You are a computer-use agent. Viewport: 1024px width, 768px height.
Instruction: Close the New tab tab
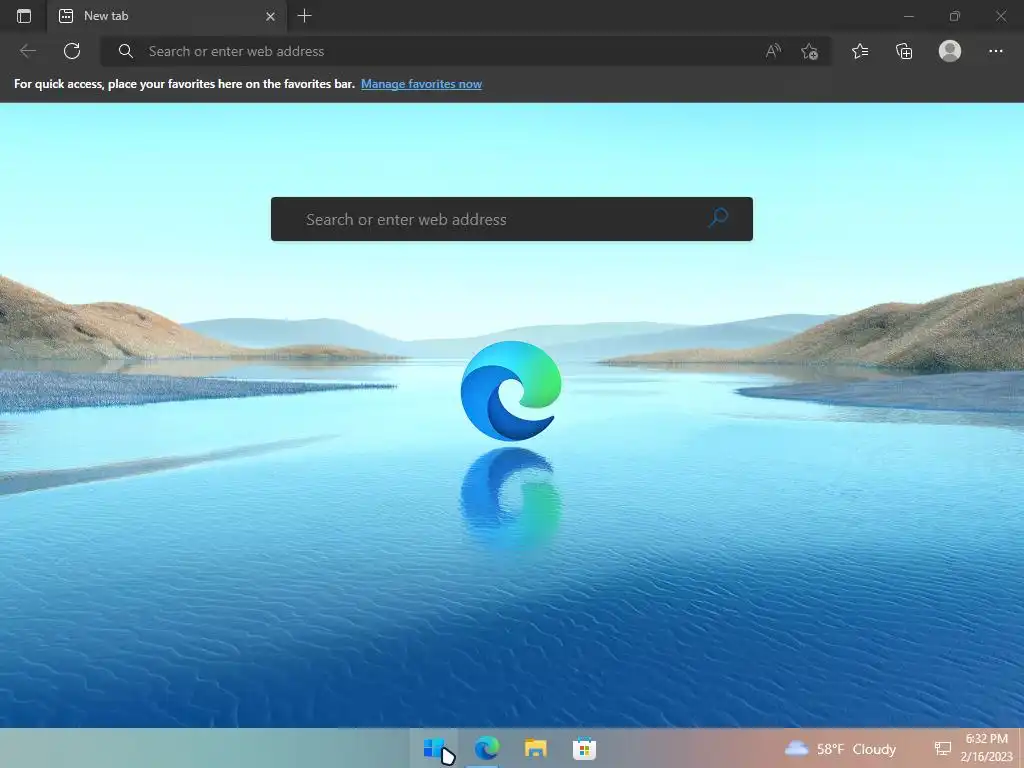pyautogui.click(x=270, y=16)
